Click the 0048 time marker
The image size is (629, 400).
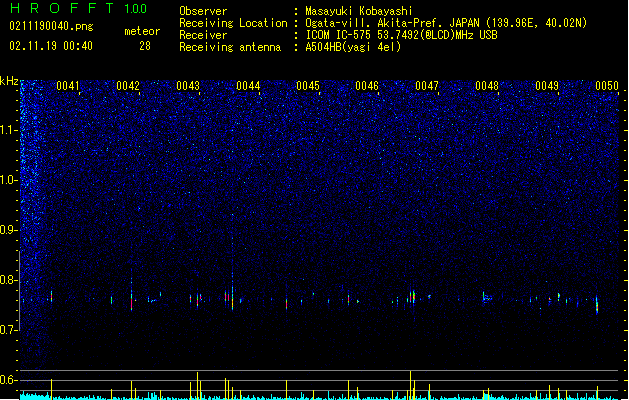487,86
